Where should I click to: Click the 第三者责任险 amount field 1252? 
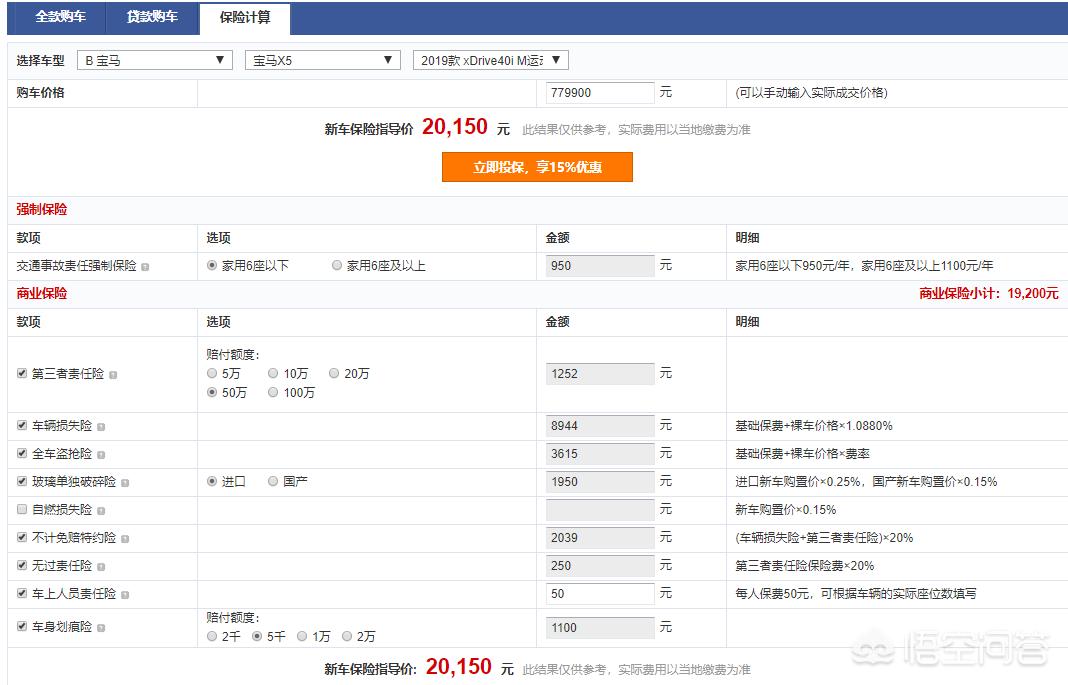tap(600, 373)
